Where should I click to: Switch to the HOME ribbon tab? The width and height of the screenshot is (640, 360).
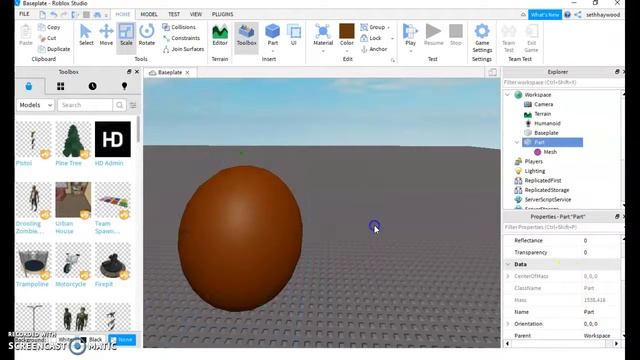click(x=122, y=14)
